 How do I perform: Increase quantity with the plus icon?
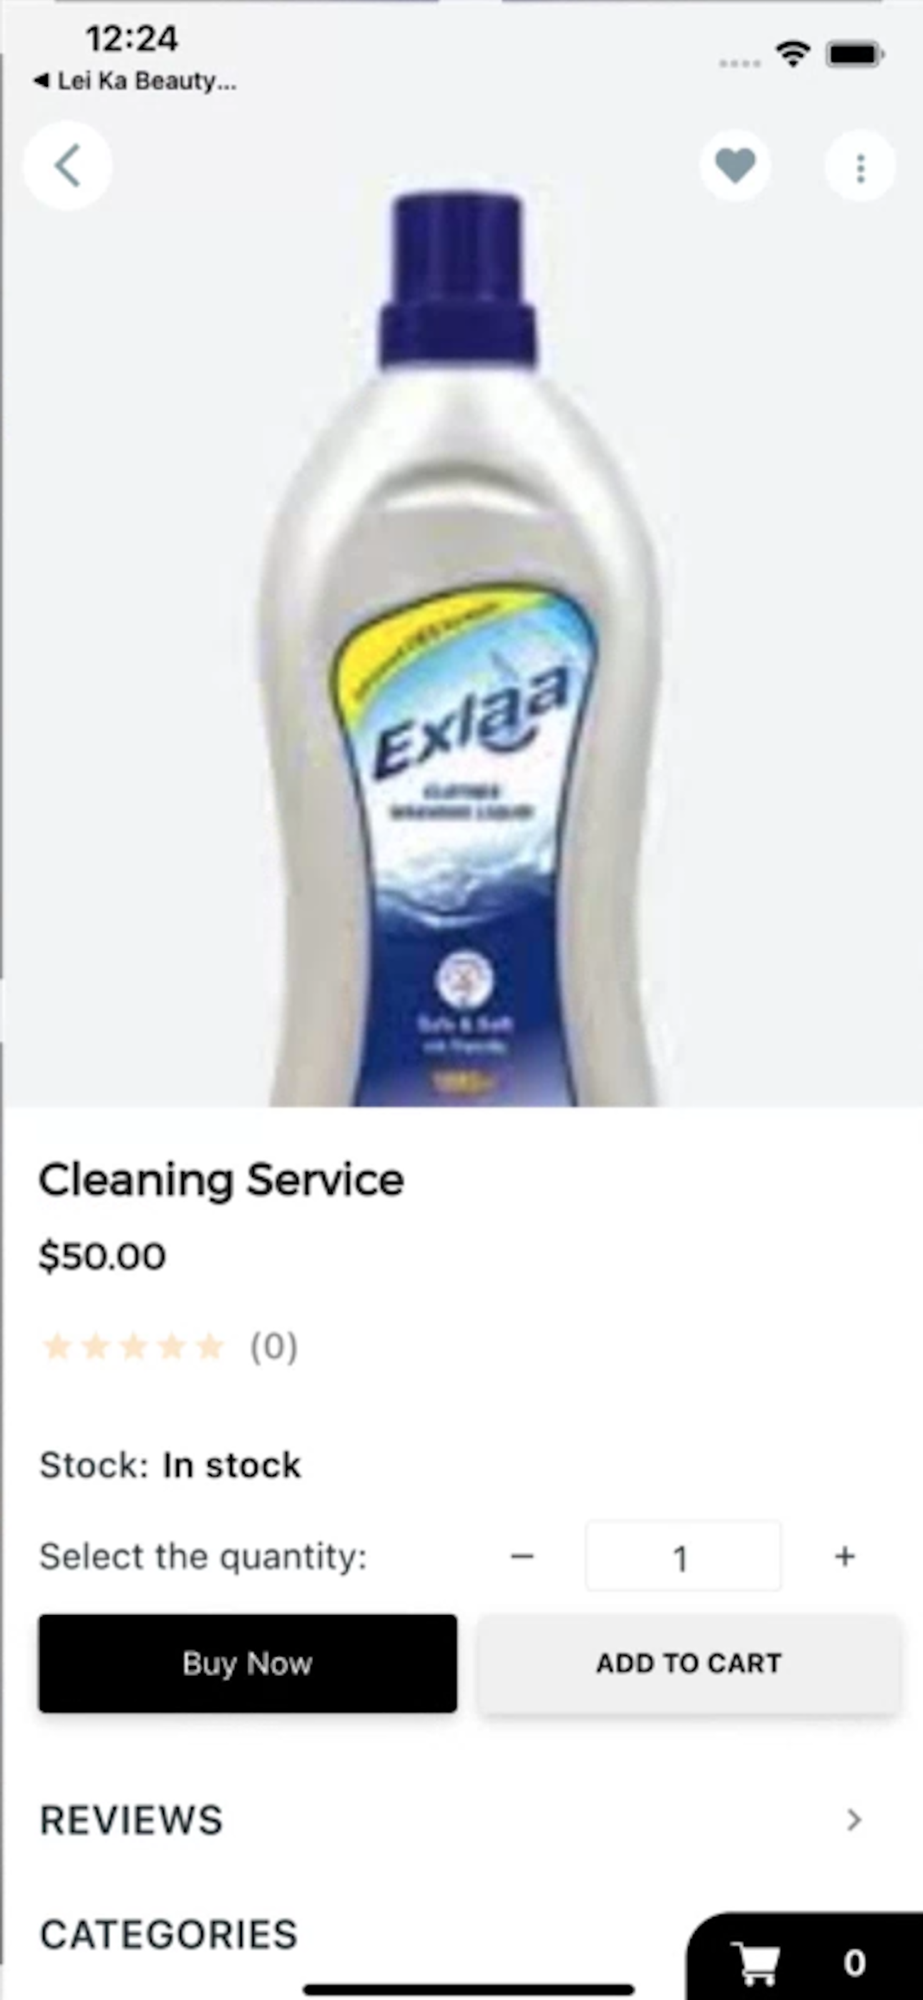(x=845, y=1556)
